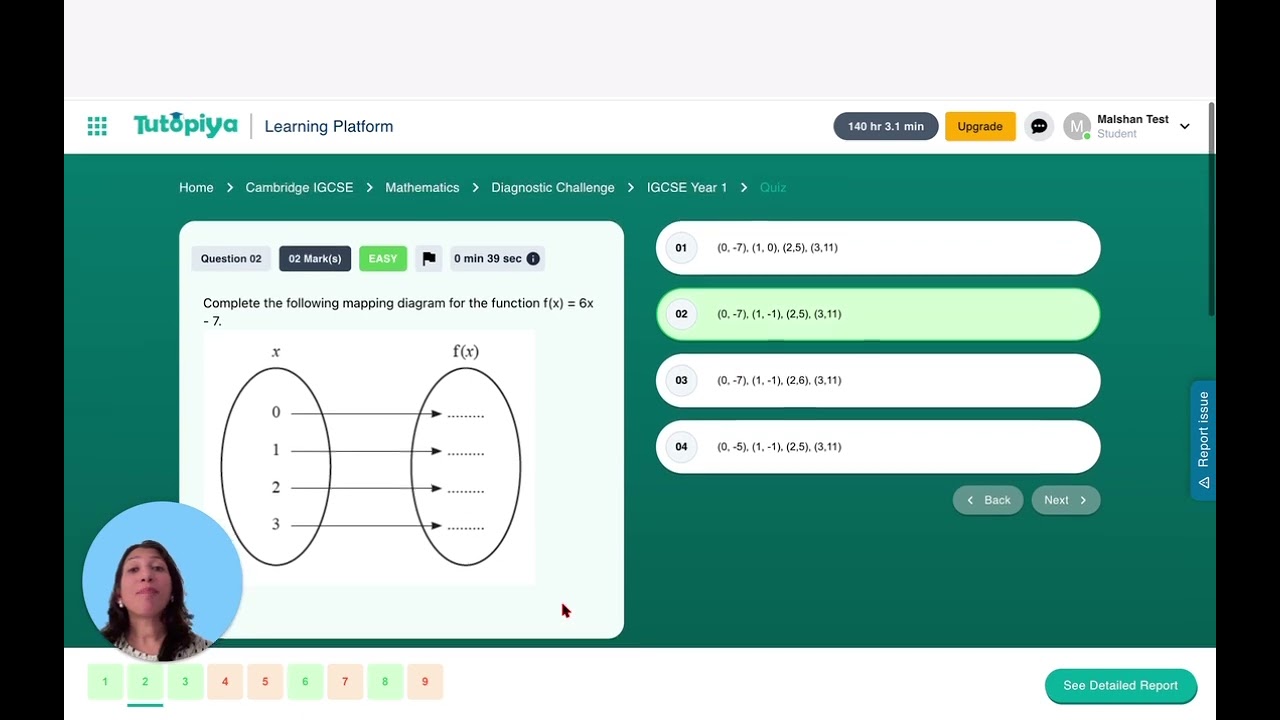Viewport: 1280px width, 720px height.
Task: Click the presenter webcam bubble
Action: [x=162, y=582]
